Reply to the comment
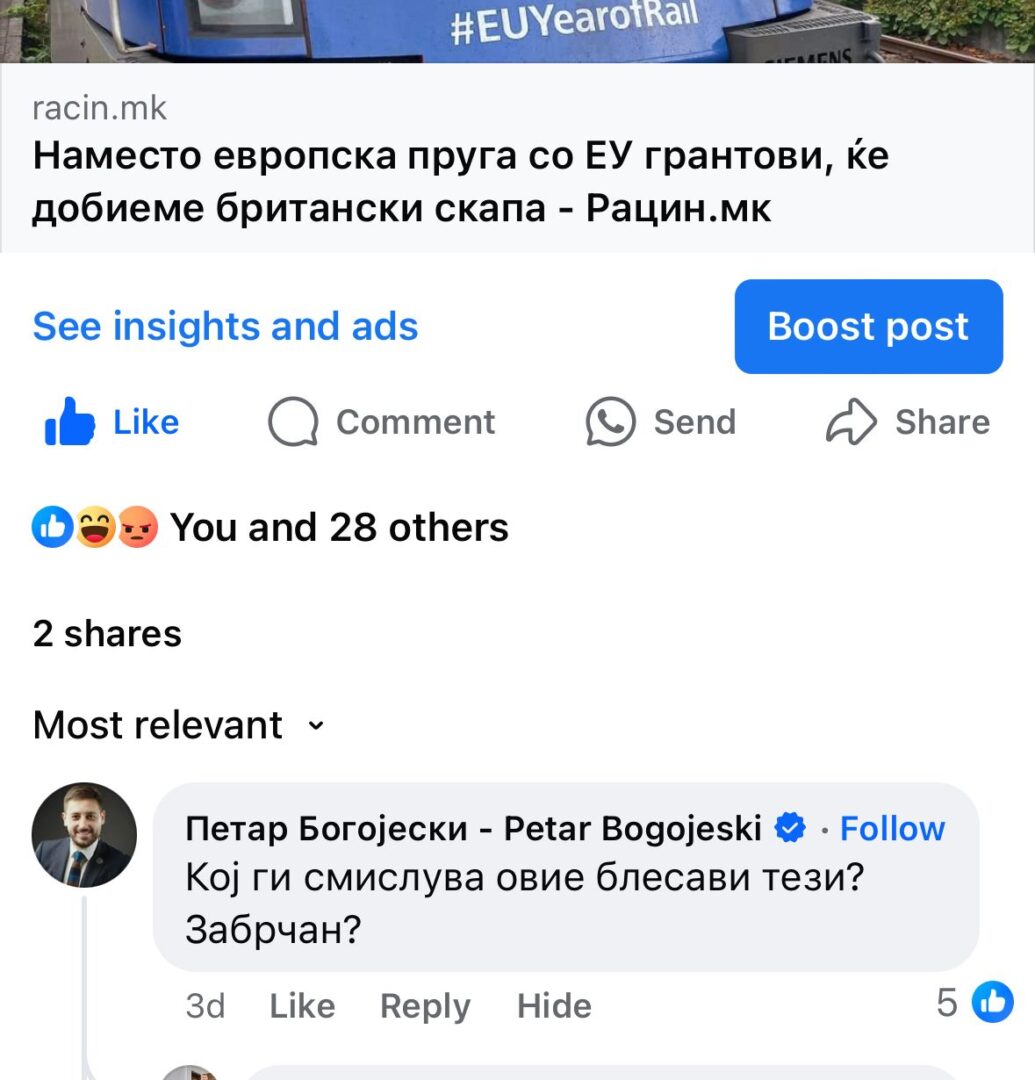1035x1080 pixels. [425, 1006]
